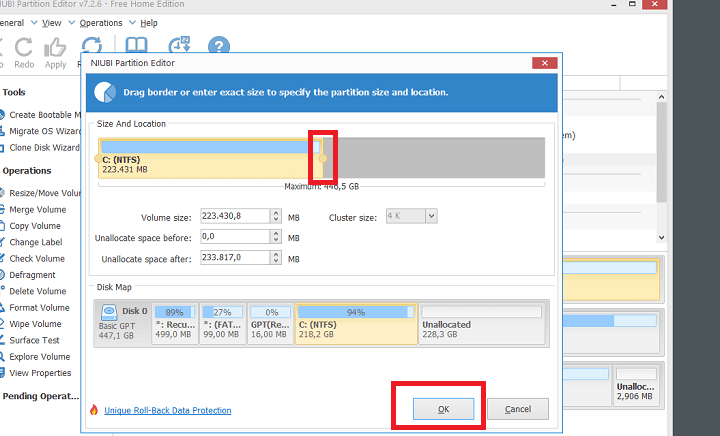Click the Volume size input field
The width and height of the screenshot is (720, 436).
click(236, 216)
